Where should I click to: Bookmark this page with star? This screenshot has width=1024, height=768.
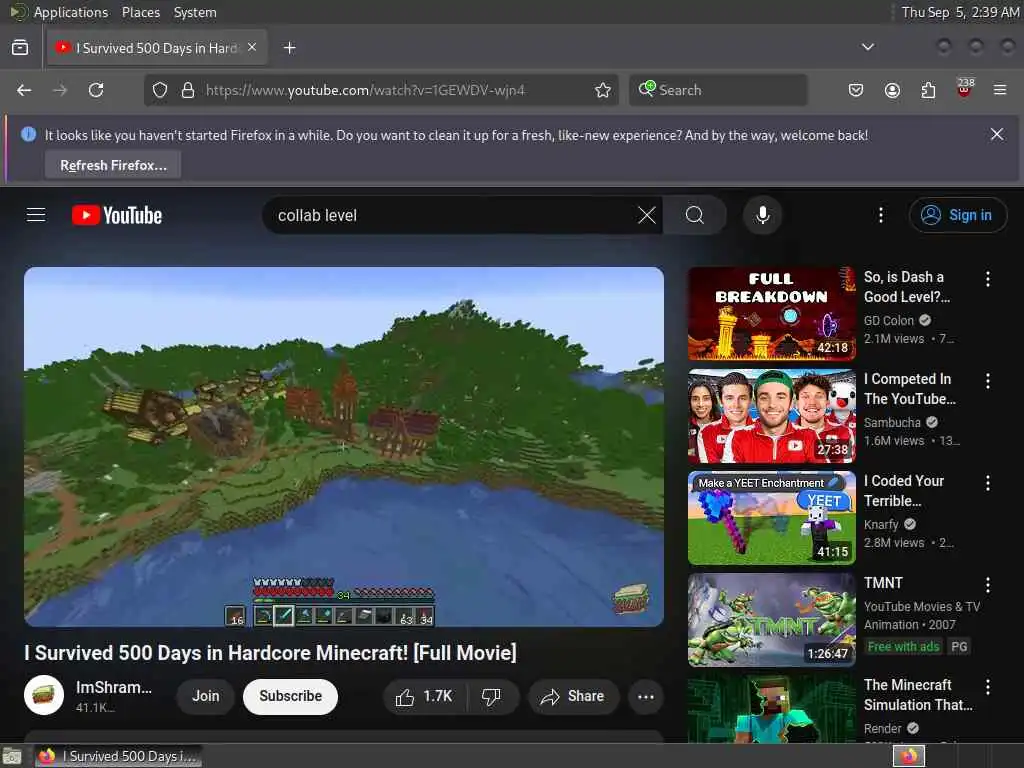(603, 90)
